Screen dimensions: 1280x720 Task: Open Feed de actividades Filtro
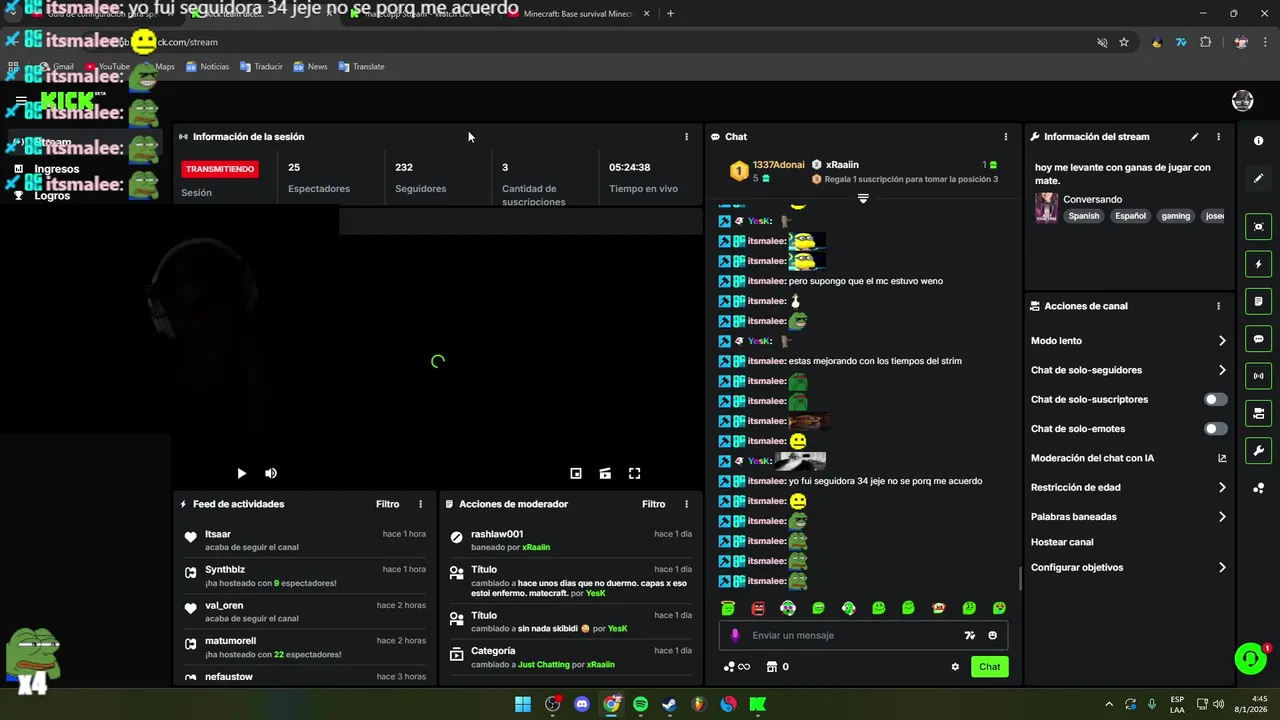tap(387, 504)
